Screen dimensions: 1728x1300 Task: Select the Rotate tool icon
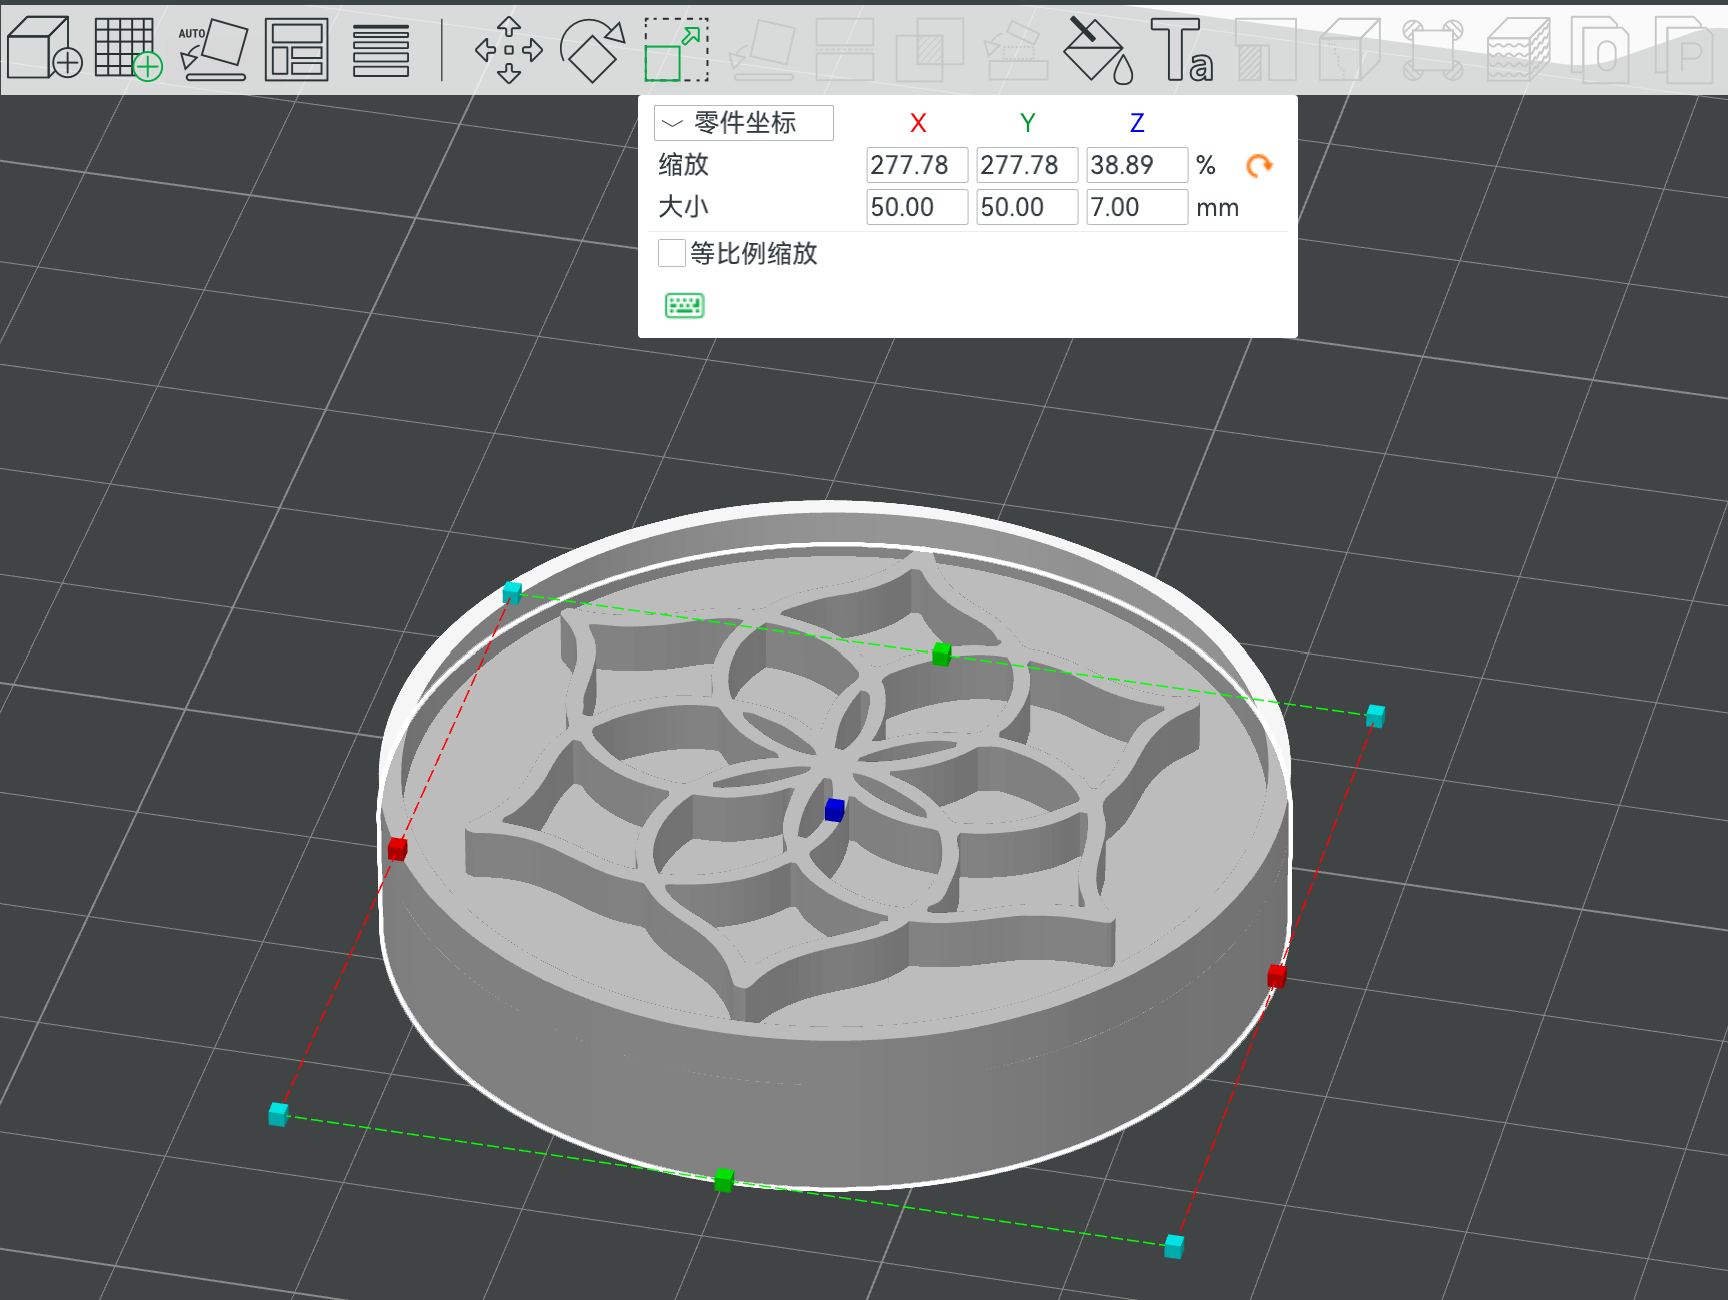(593, 49)
